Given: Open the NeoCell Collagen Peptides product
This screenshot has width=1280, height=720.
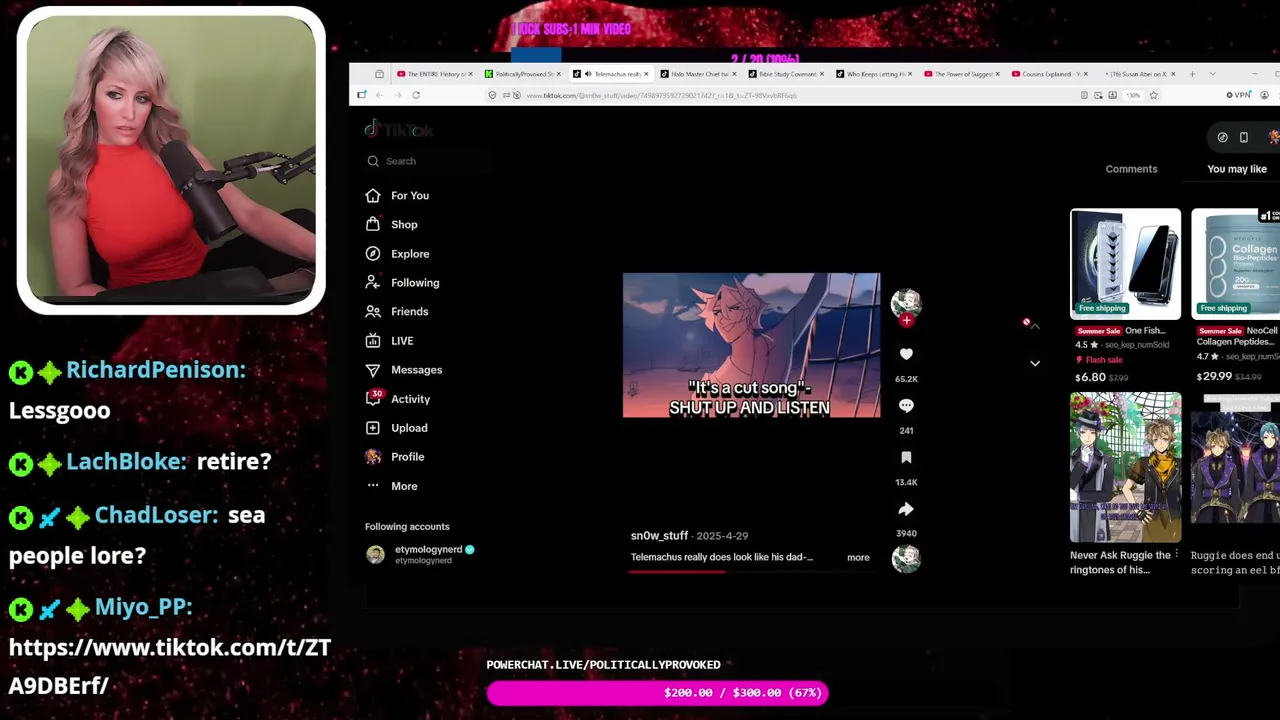Looking at the screenshot, I should coord(1236,296).
